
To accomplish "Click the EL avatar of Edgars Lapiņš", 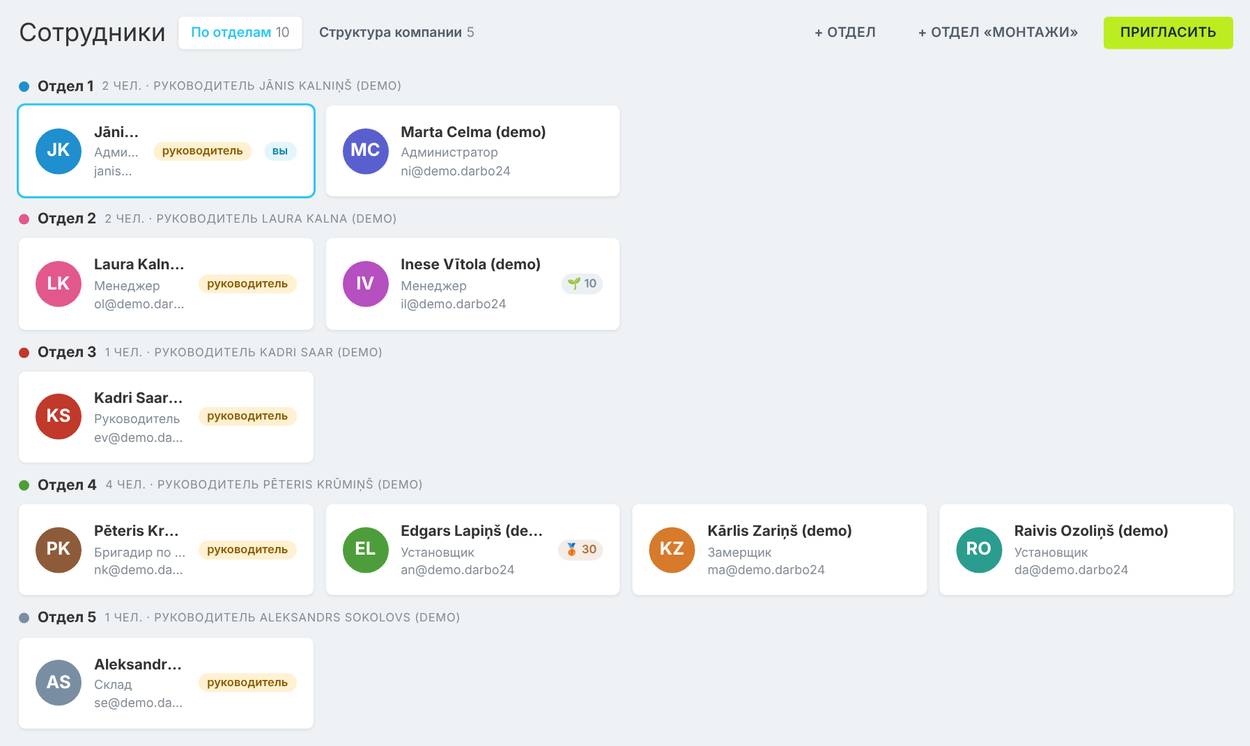I will (x=365, y=550).
